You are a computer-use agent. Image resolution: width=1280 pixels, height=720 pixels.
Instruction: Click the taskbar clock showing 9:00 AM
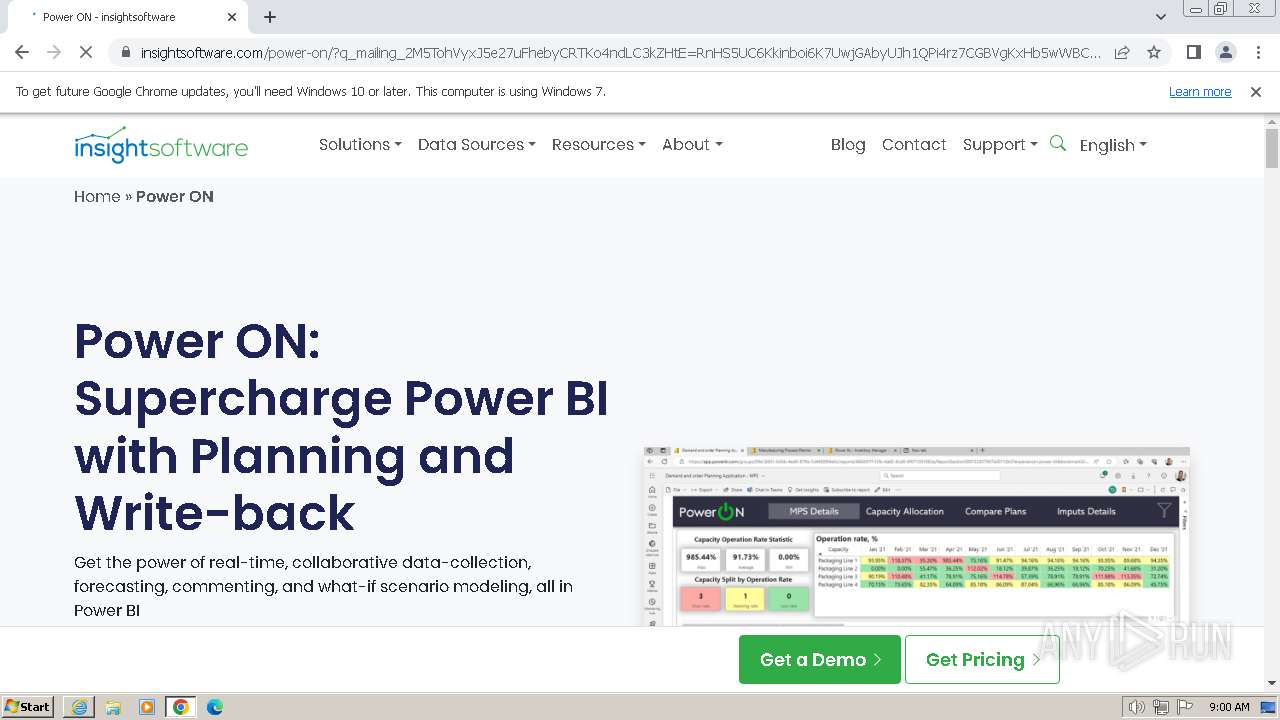(x=1229, y=707)
